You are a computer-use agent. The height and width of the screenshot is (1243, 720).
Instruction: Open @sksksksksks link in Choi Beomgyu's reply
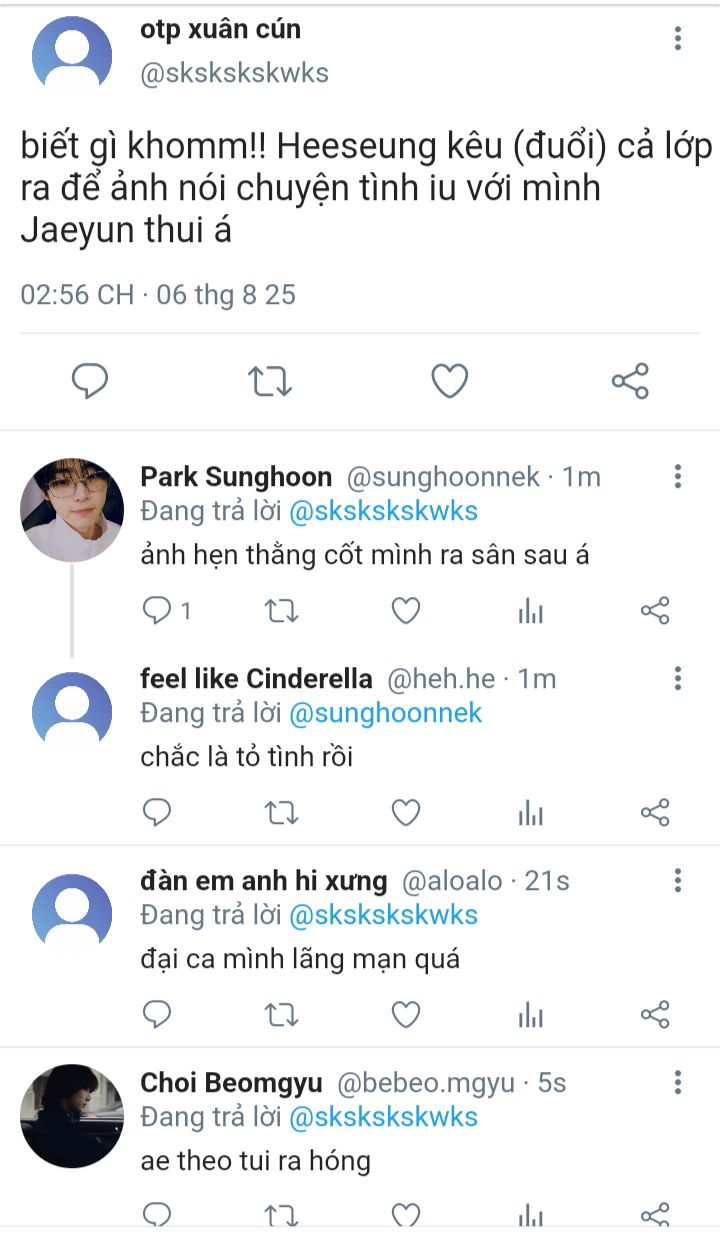pyautogui.click(x=383, y=1117)
